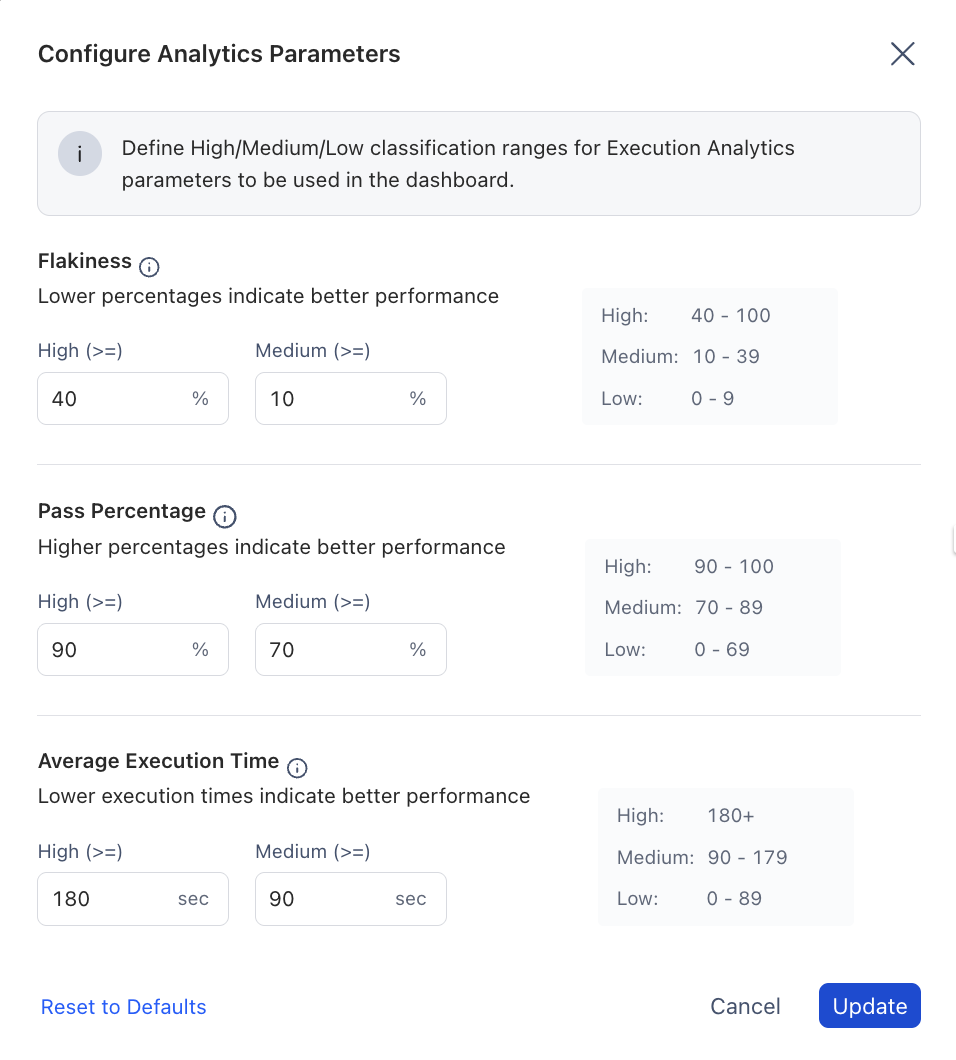Click the % suffix in Flakiness Medium field
The image size is (956, 1060).
418,399
